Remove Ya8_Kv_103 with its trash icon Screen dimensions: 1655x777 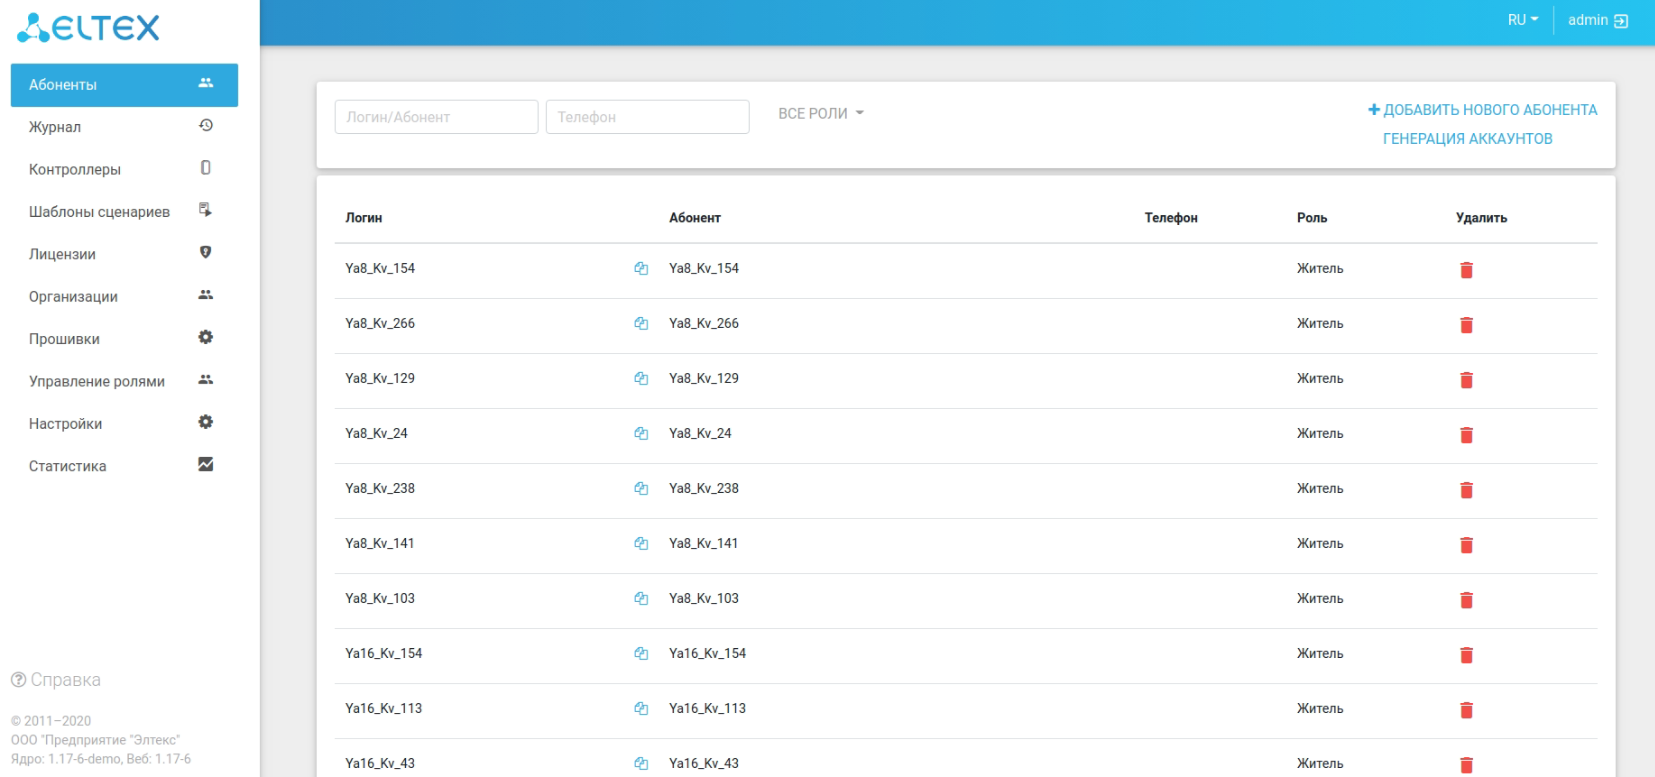[1466, 600]
